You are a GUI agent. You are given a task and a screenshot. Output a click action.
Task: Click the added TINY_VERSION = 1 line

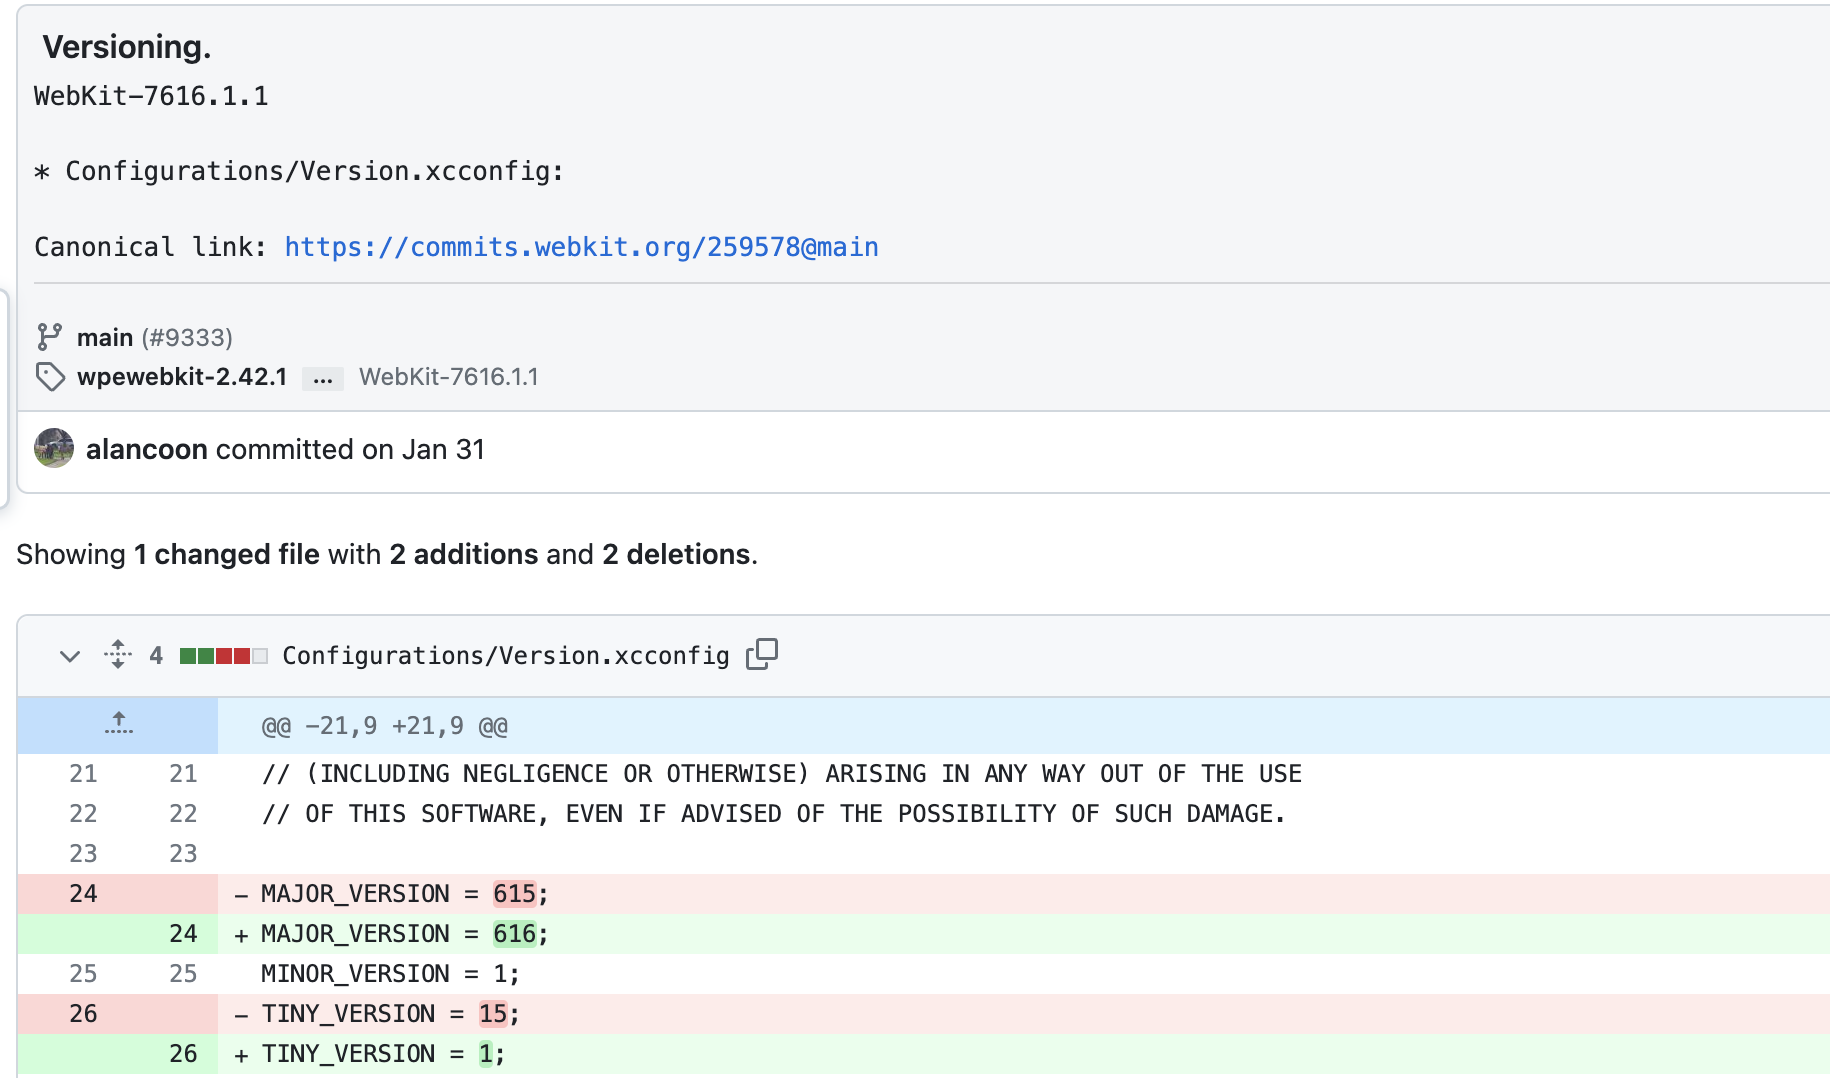[x=1024, y=1054]
